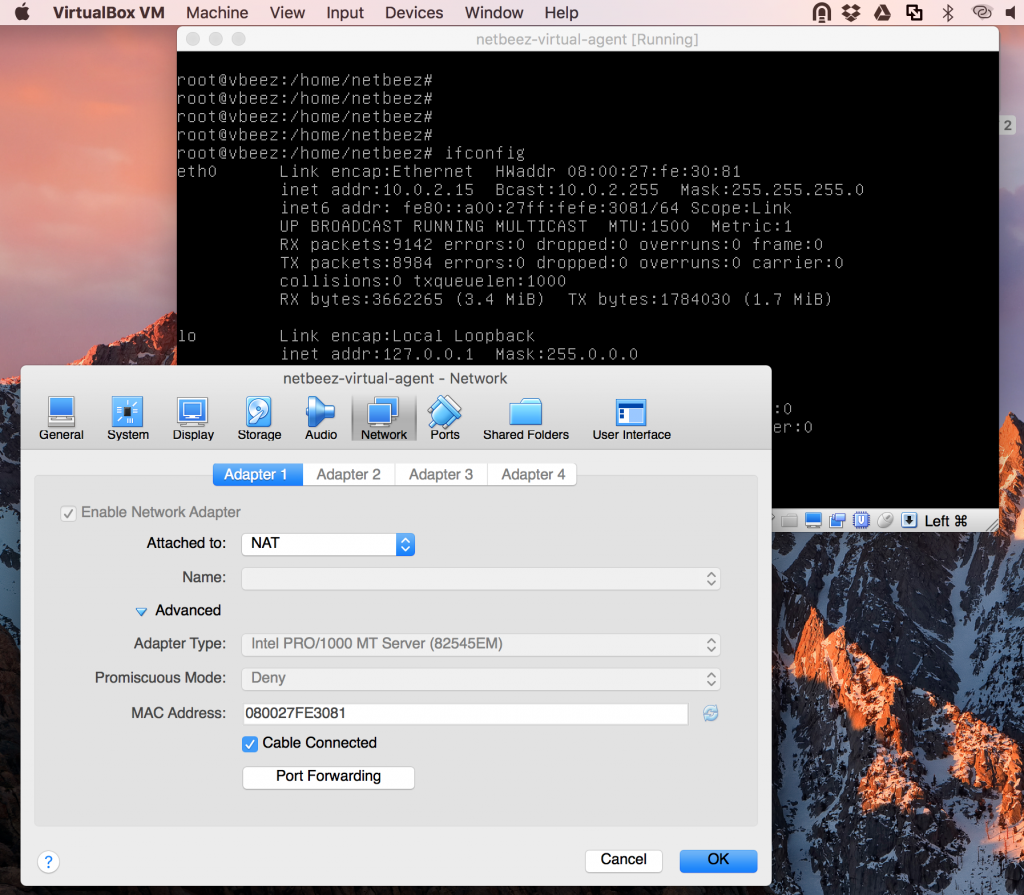The height and width of the screenshot is (895, 1024).
Task: Open the Audio settings section
Action: click(x=321, y=418)
